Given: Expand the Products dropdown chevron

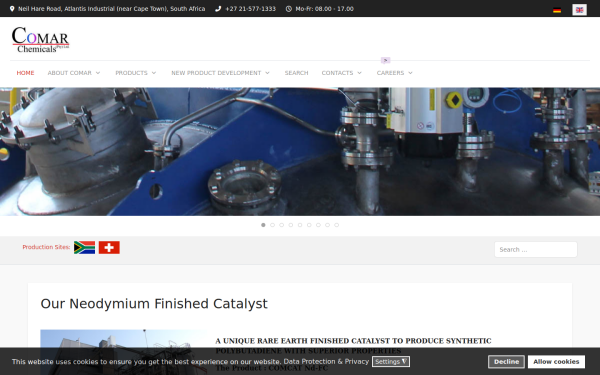Looking at the screenshot, I should tap(154, 73).
